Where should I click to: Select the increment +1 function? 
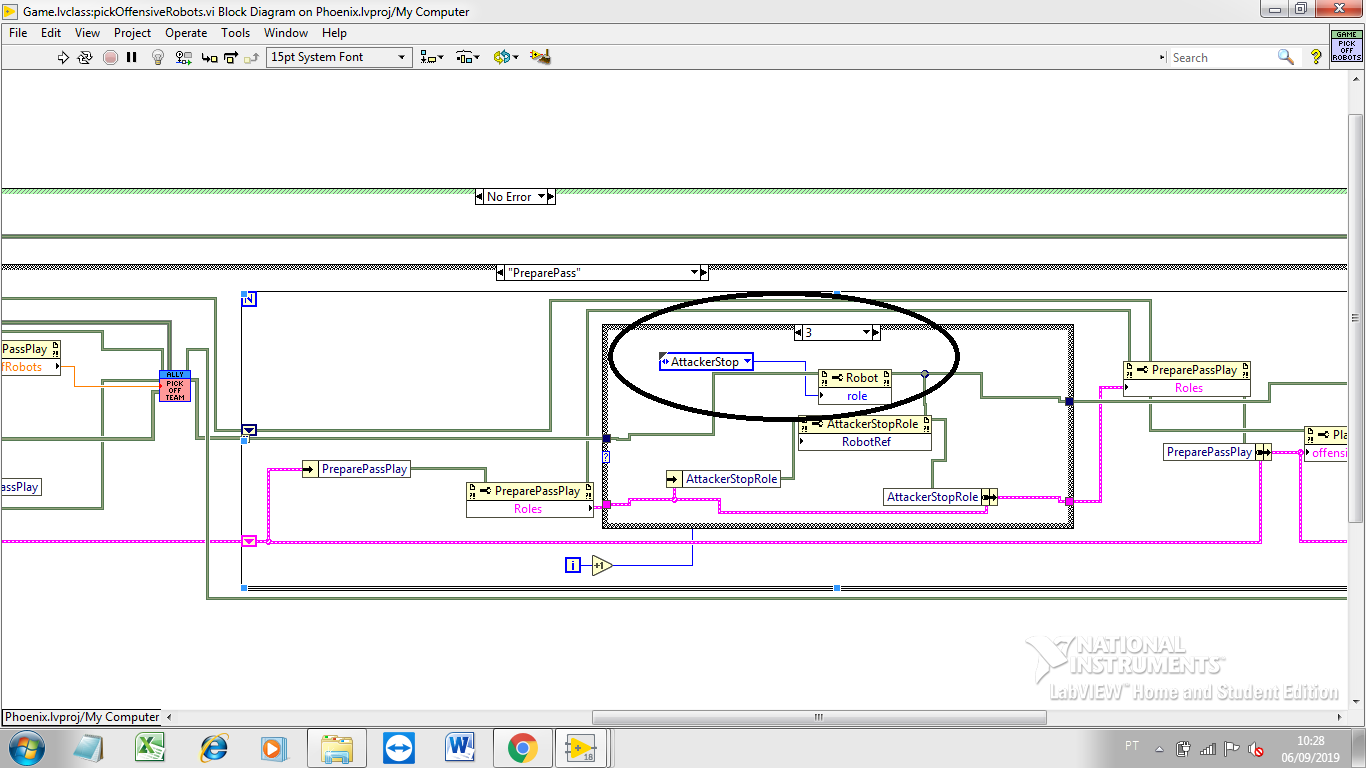coord(601,566)
